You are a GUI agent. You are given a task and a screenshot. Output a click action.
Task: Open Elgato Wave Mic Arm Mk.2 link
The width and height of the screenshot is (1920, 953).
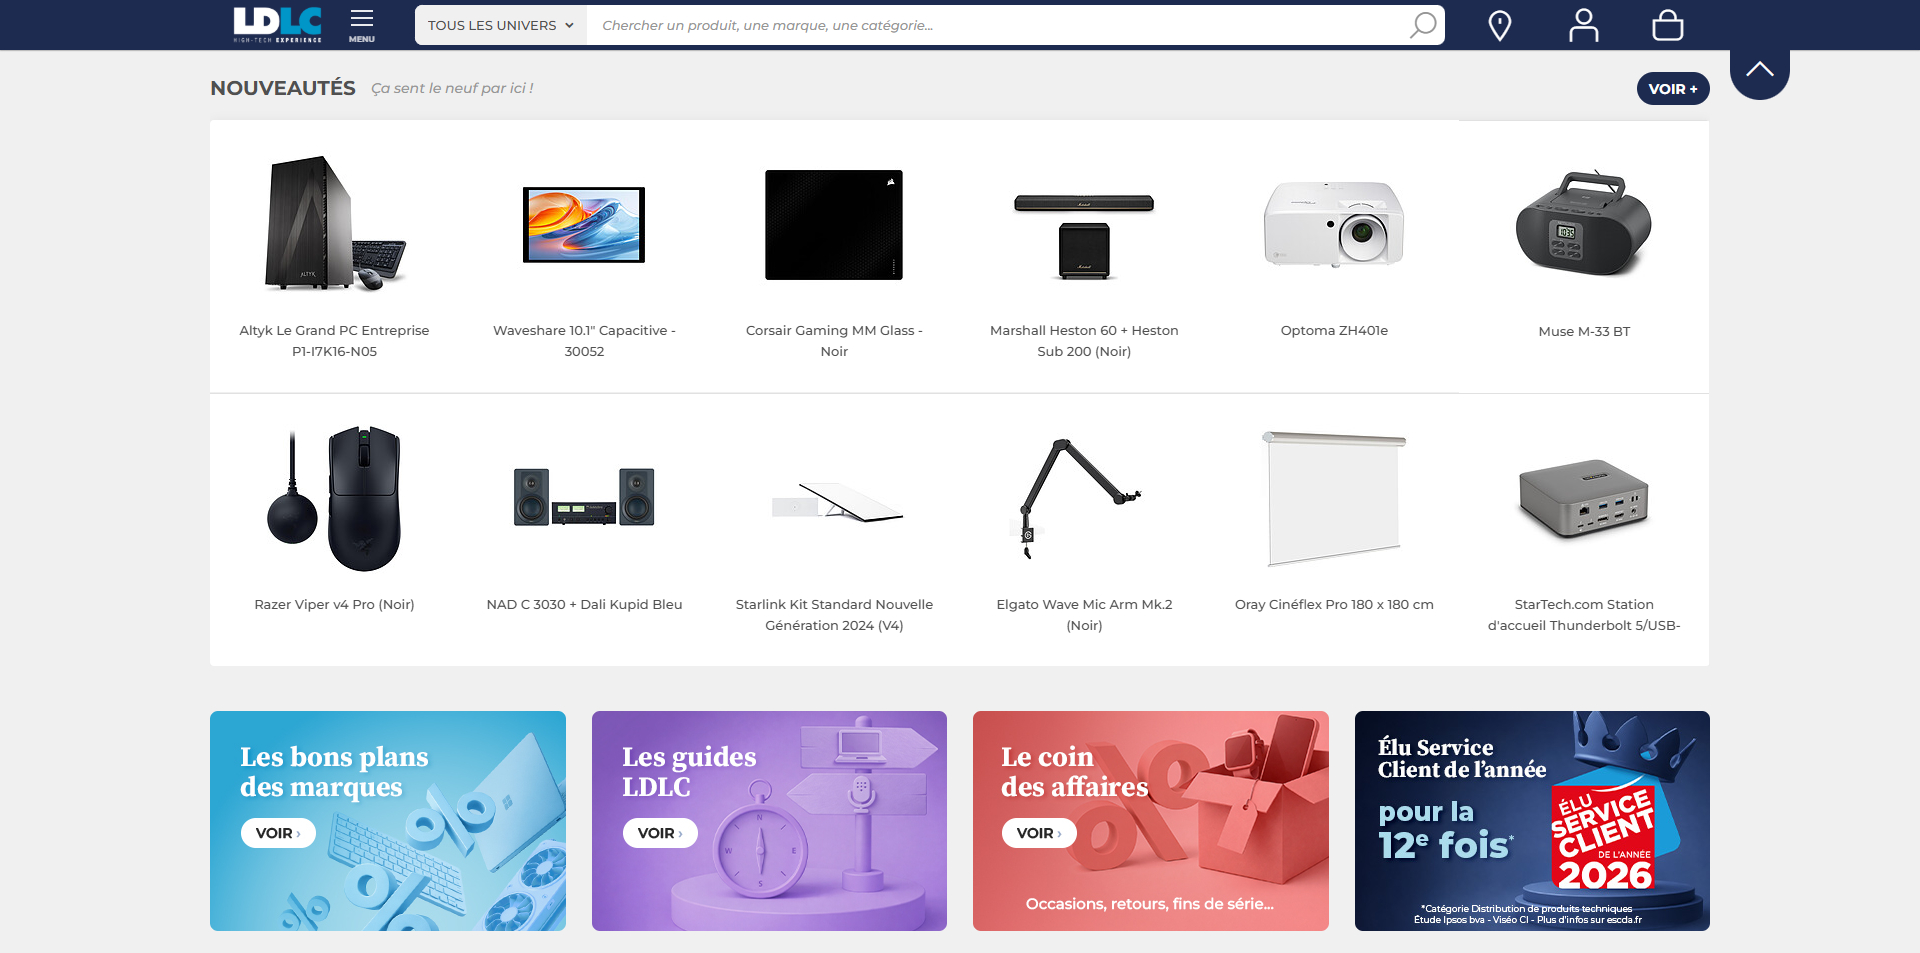(x=1084, y=615)
